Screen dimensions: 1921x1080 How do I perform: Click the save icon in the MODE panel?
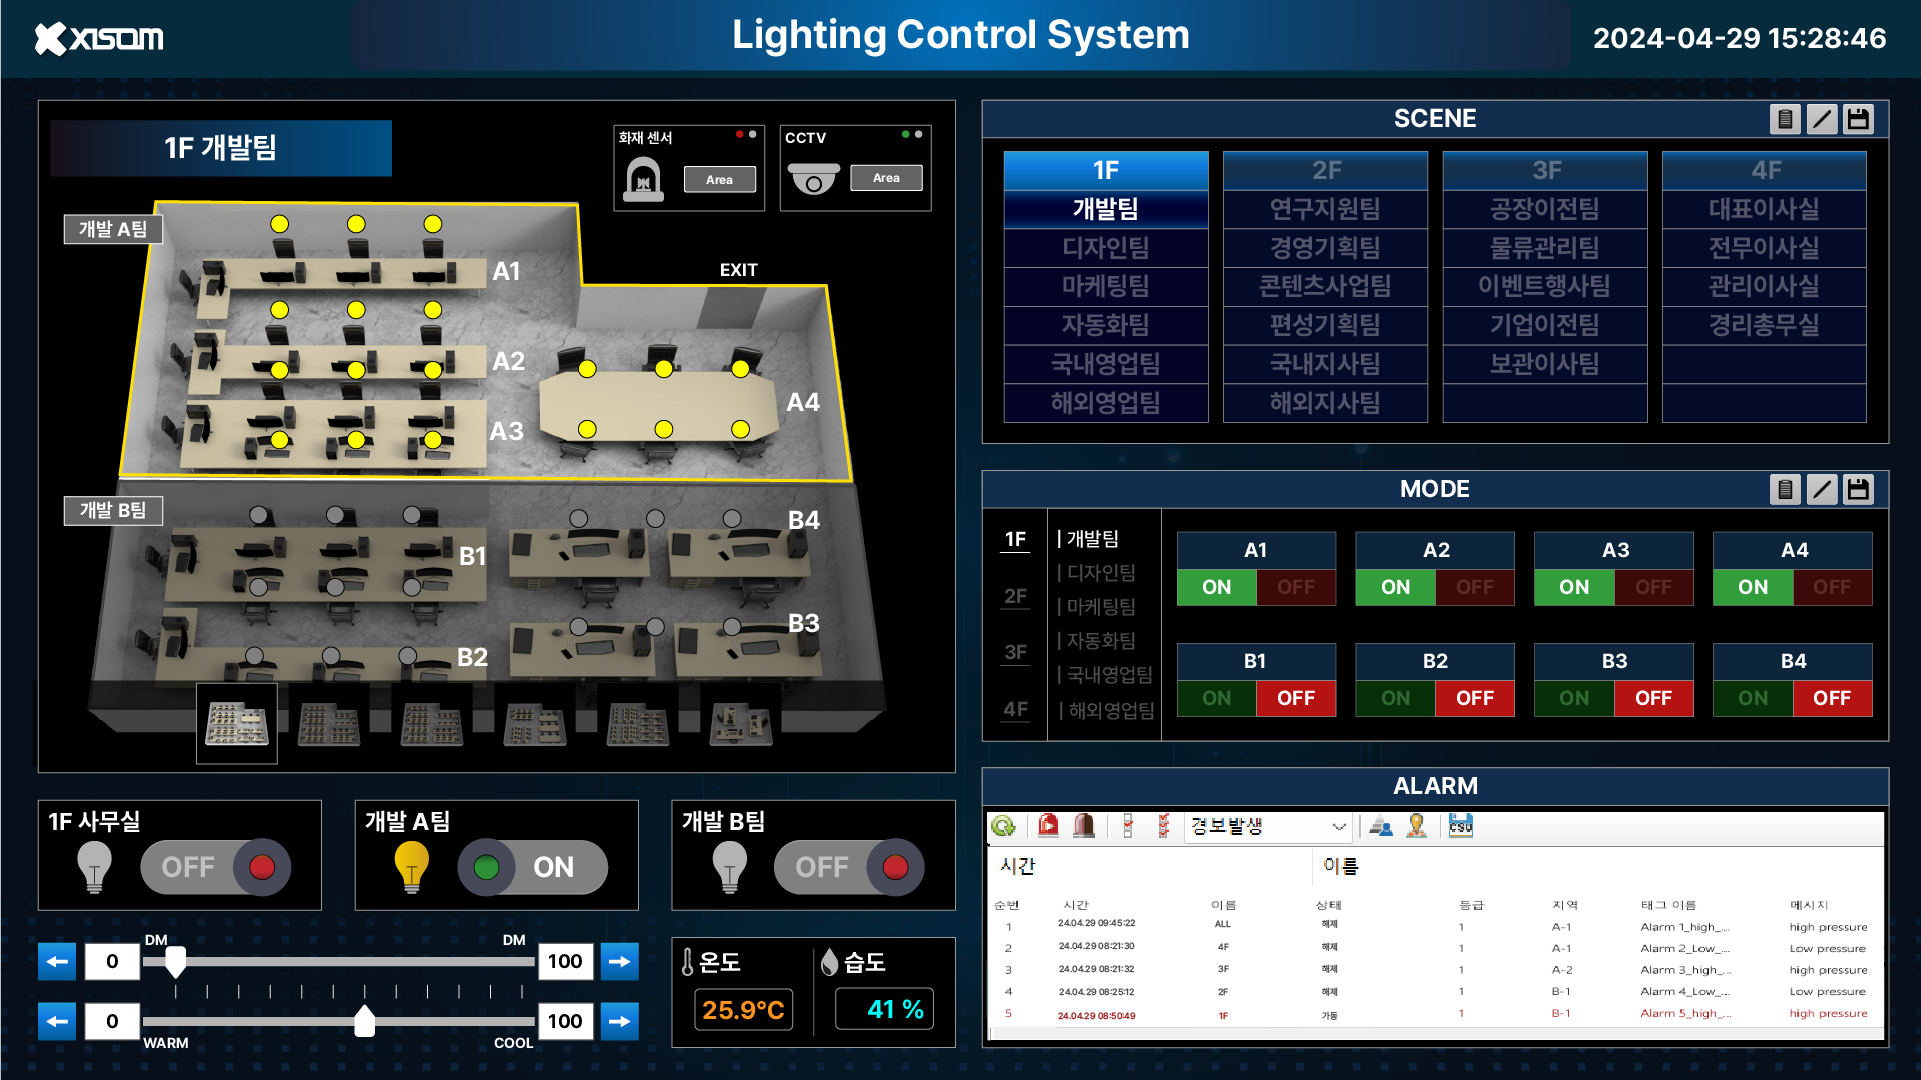[1858, 490]
